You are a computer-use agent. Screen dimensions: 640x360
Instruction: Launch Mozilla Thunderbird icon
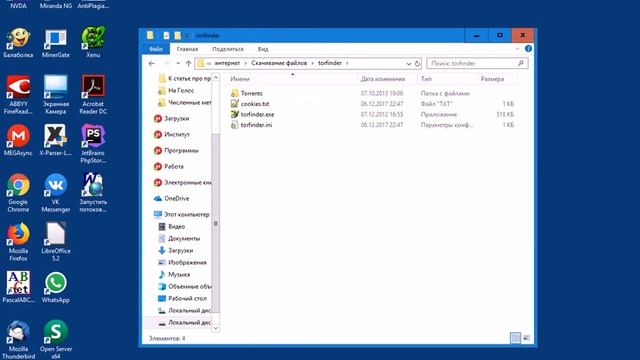(18, 340)
